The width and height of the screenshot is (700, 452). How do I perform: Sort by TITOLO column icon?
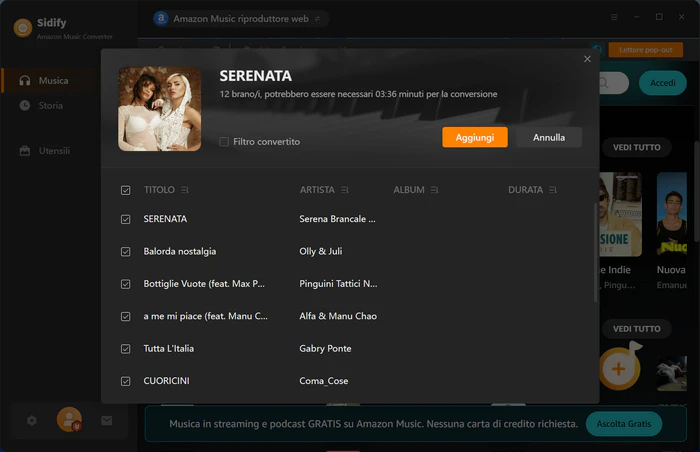pos(185,190)
